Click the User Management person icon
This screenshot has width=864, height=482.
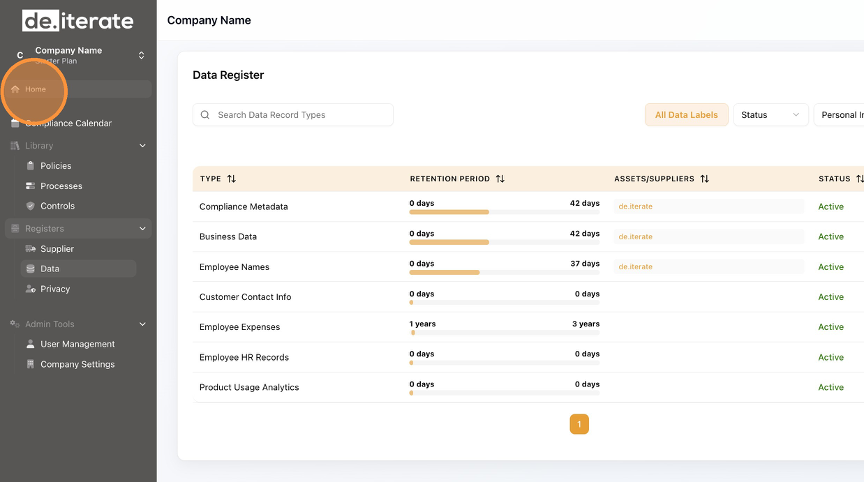(31, 344)
